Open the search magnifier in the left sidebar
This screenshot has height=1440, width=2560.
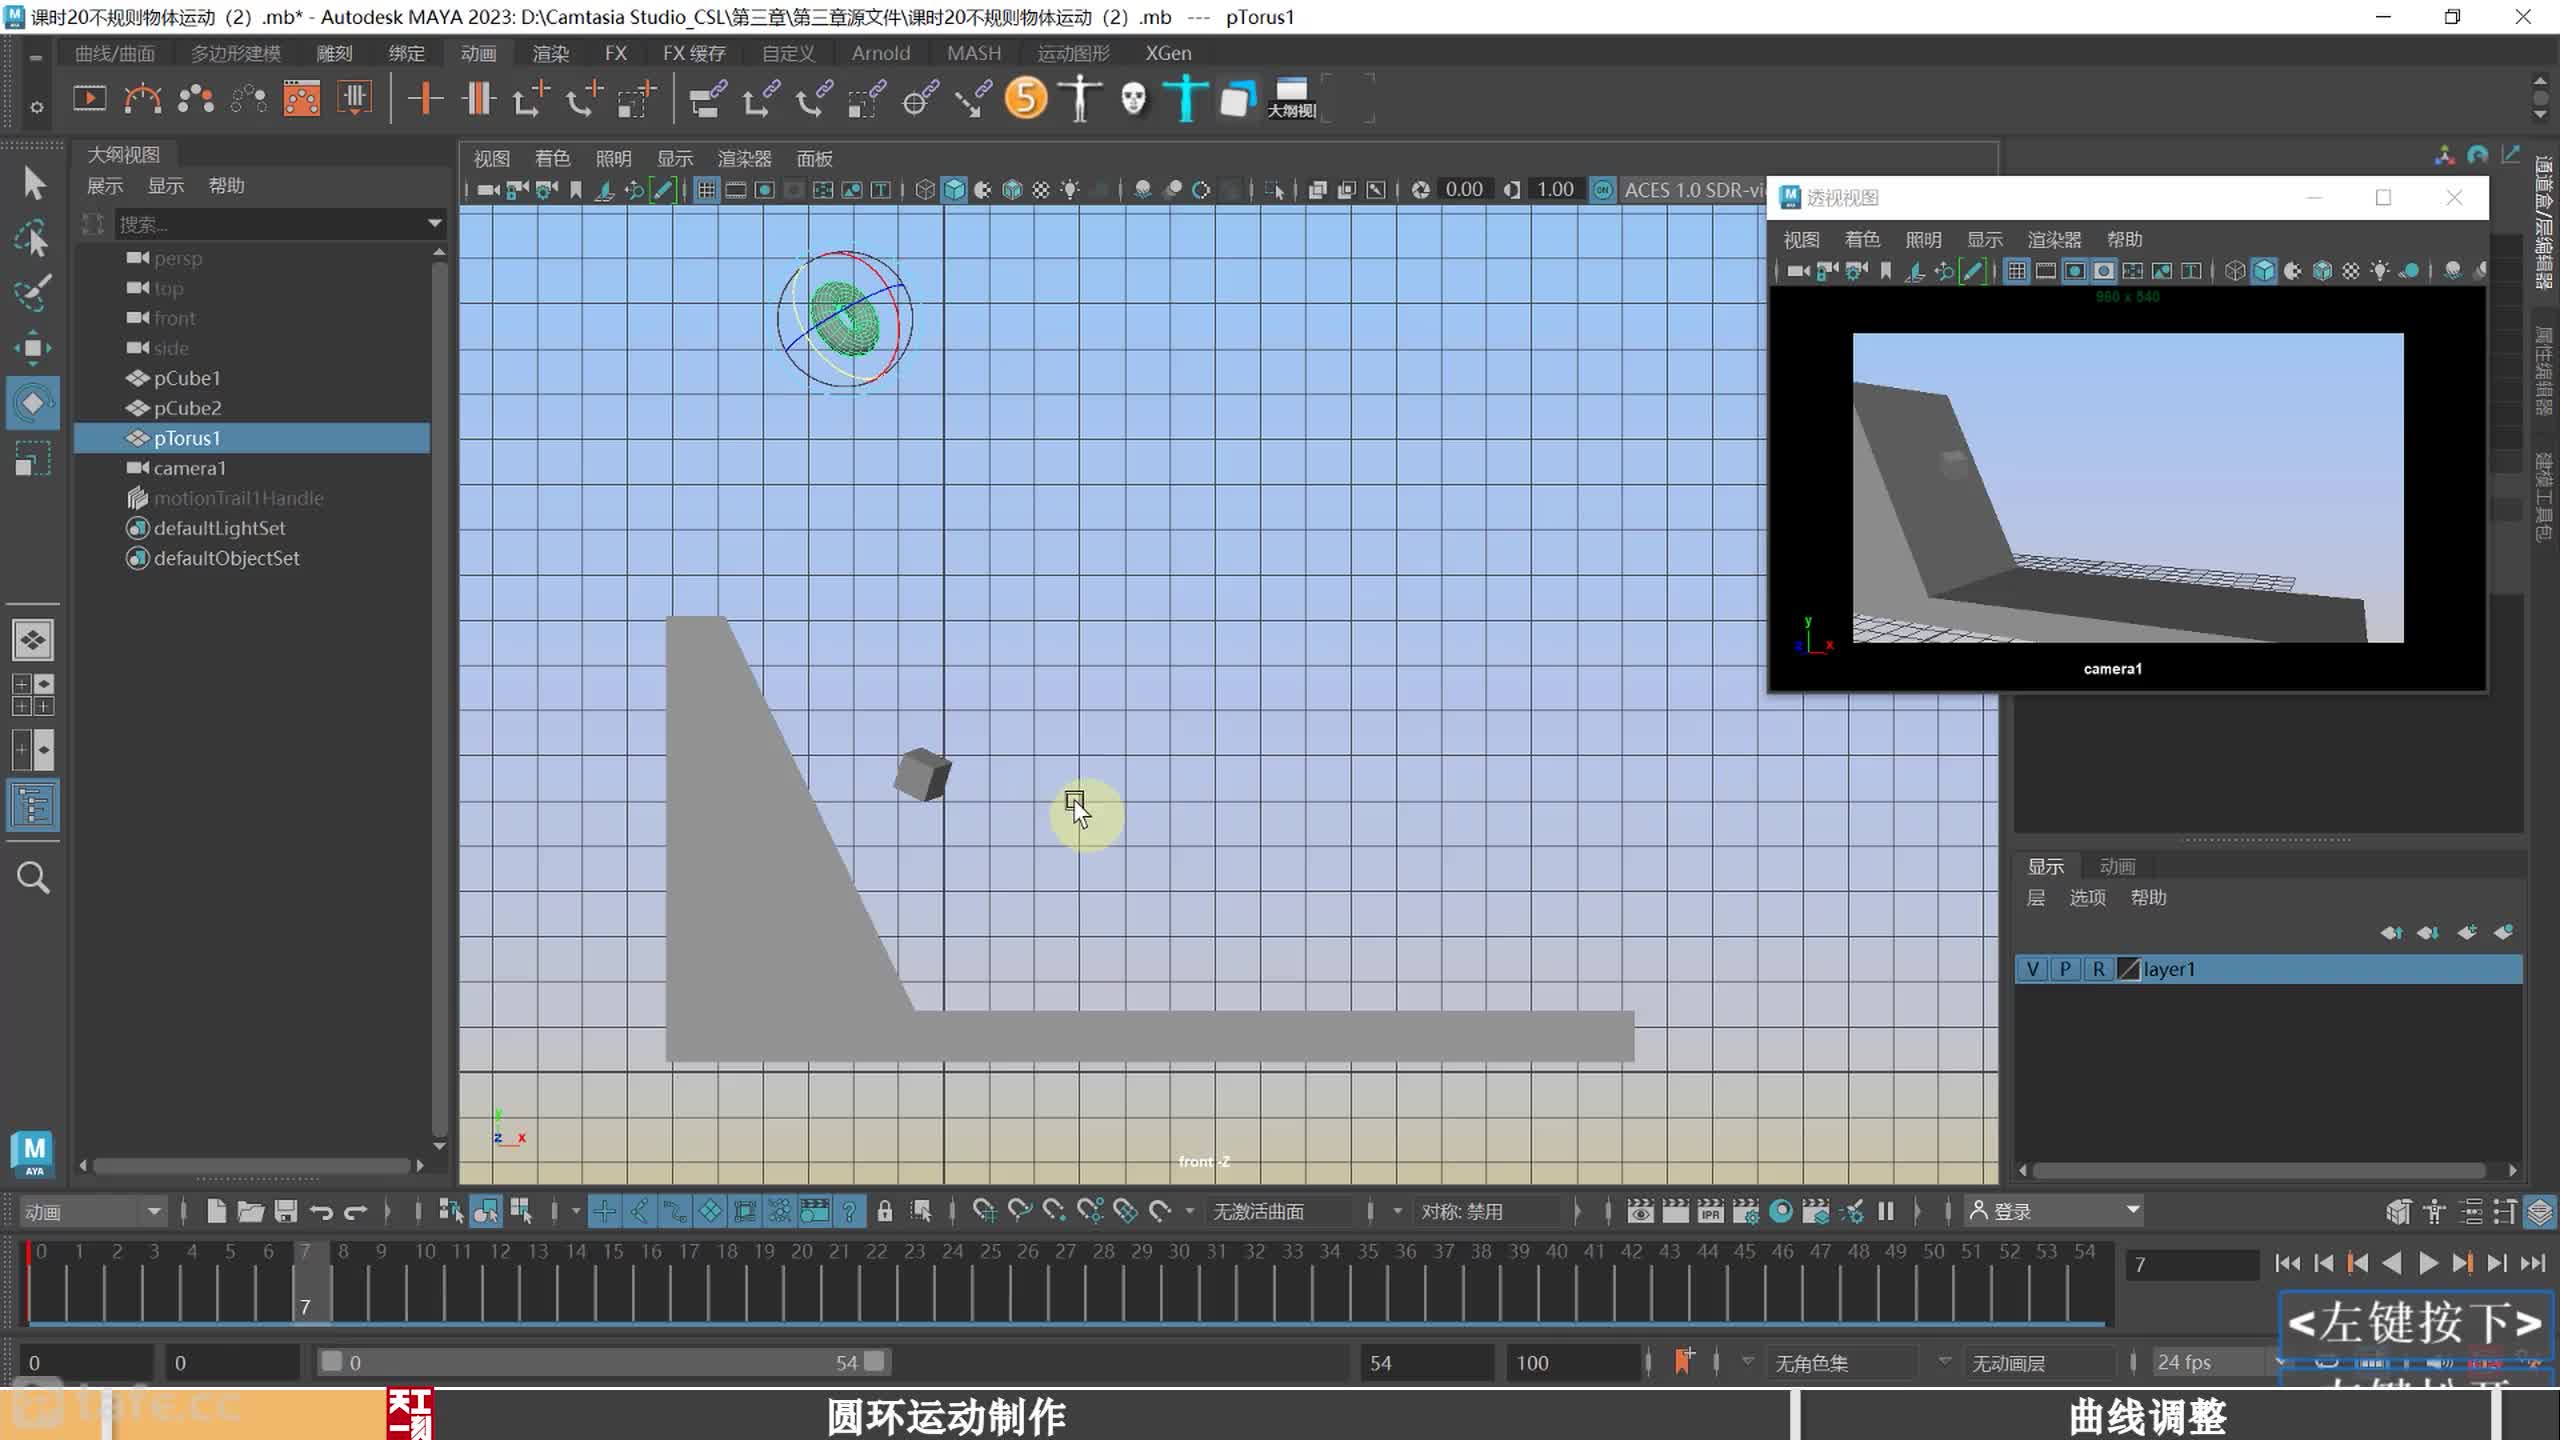pyautogui.click(x=33, y=878)
